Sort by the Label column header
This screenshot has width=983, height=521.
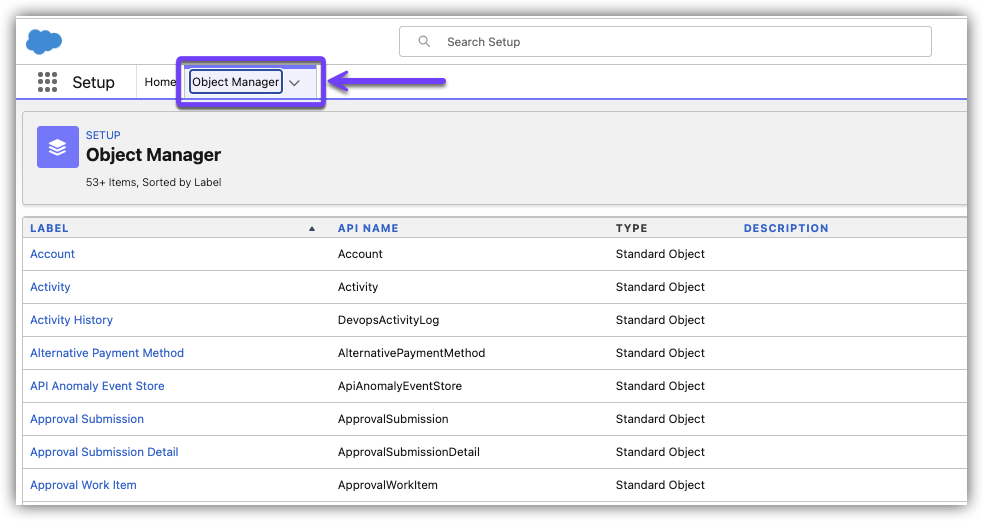[49, 229]
